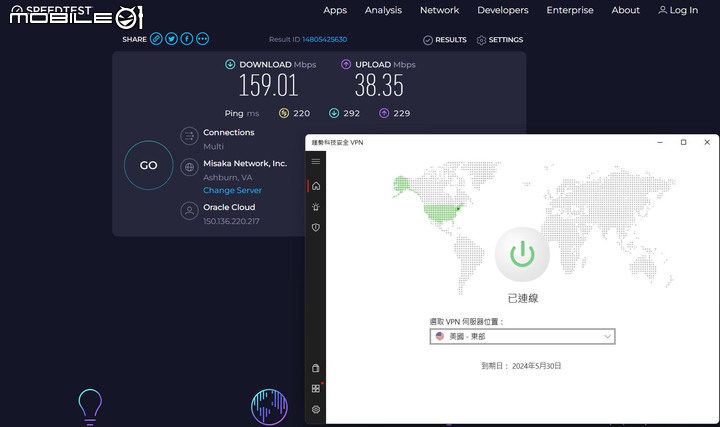Click the upload latency icon
The image size is (720, 427).
tap(384, 113)
